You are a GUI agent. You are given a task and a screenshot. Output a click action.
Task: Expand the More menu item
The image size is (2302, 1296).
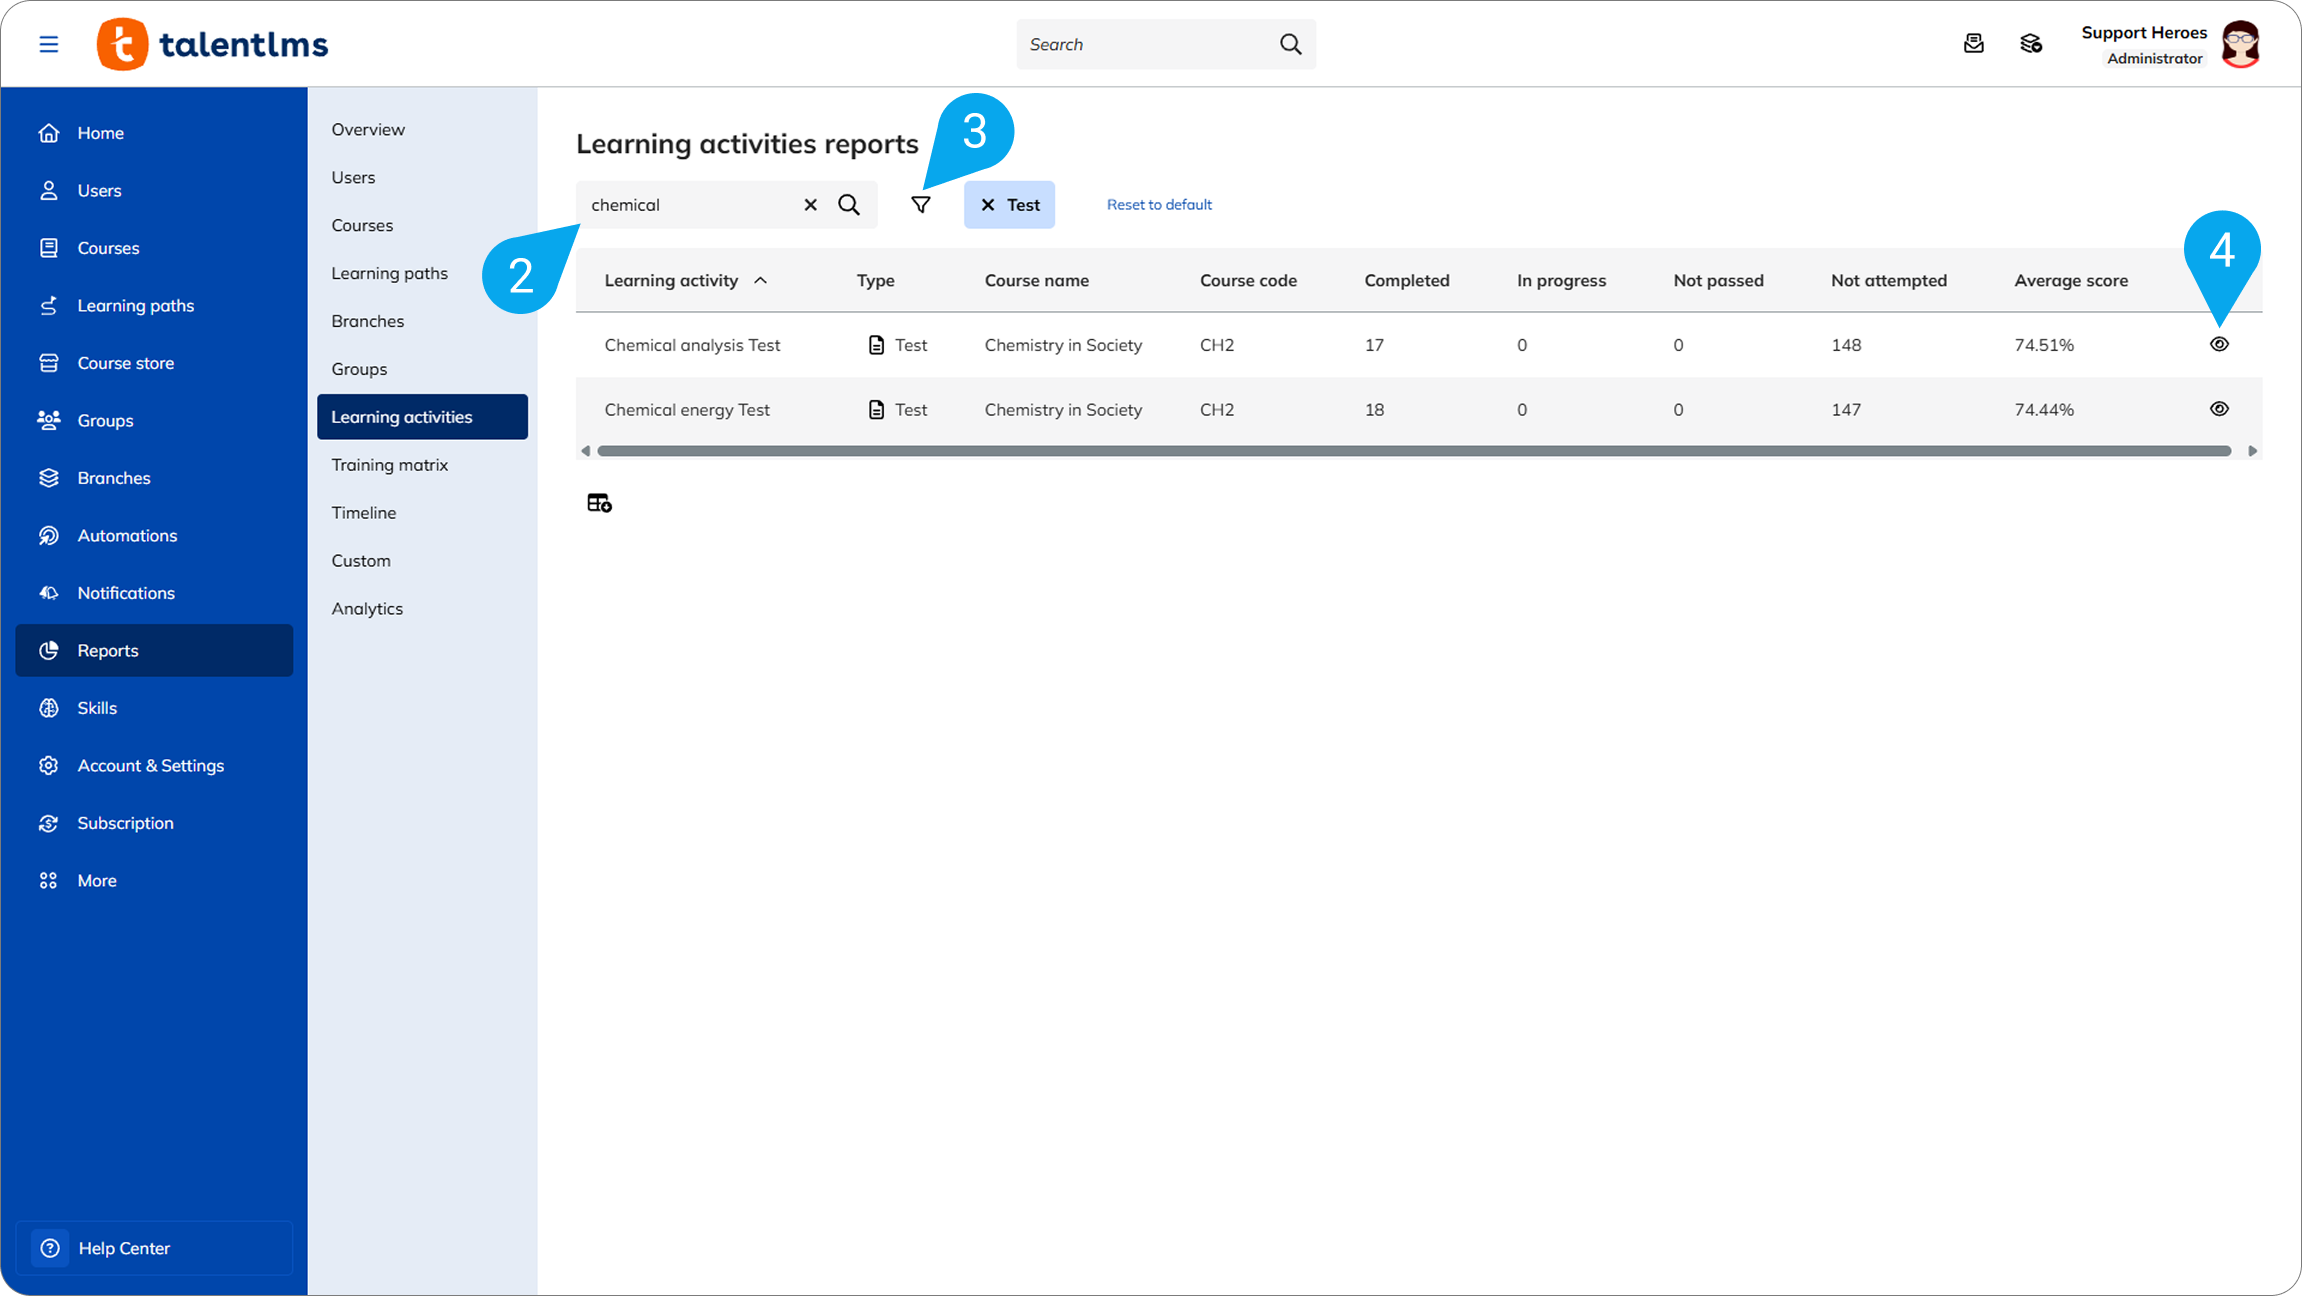tap(154, 880)
